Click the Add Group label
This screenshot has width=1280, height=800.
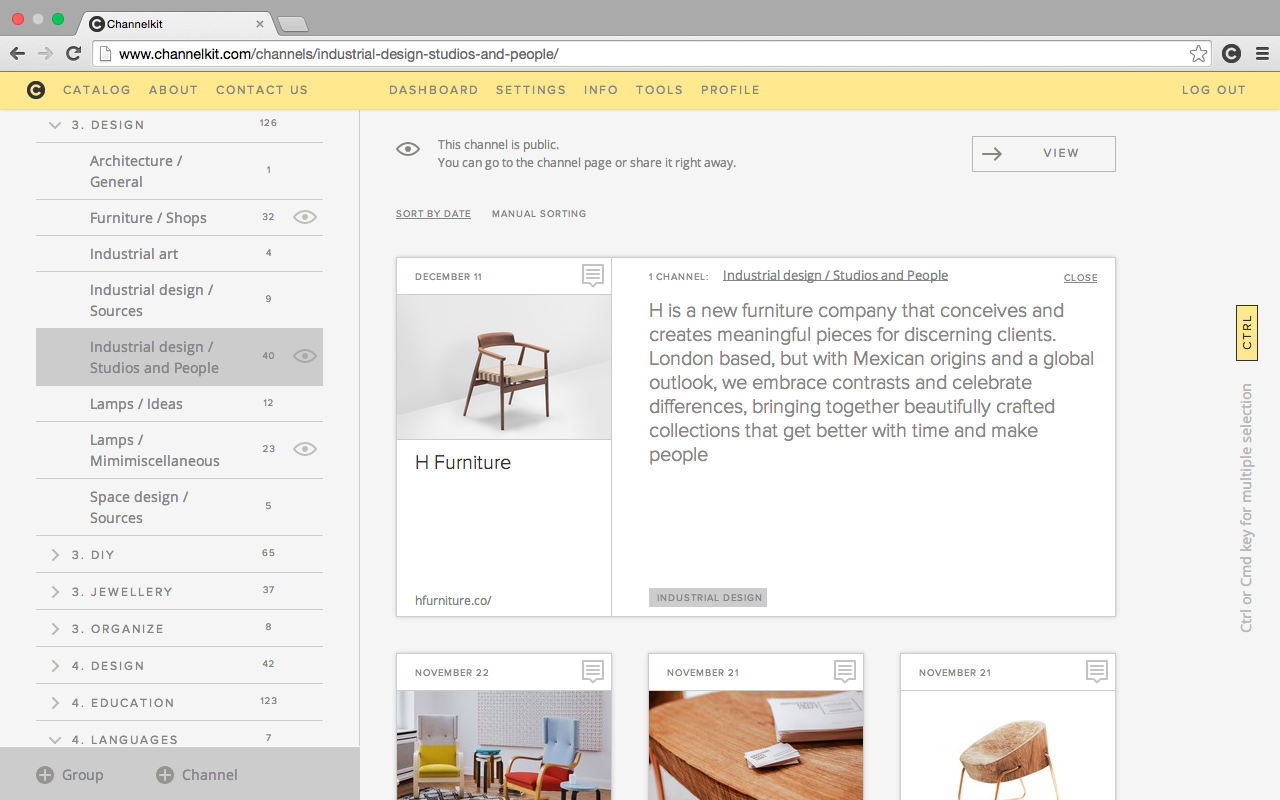click(x=82, y=775)
